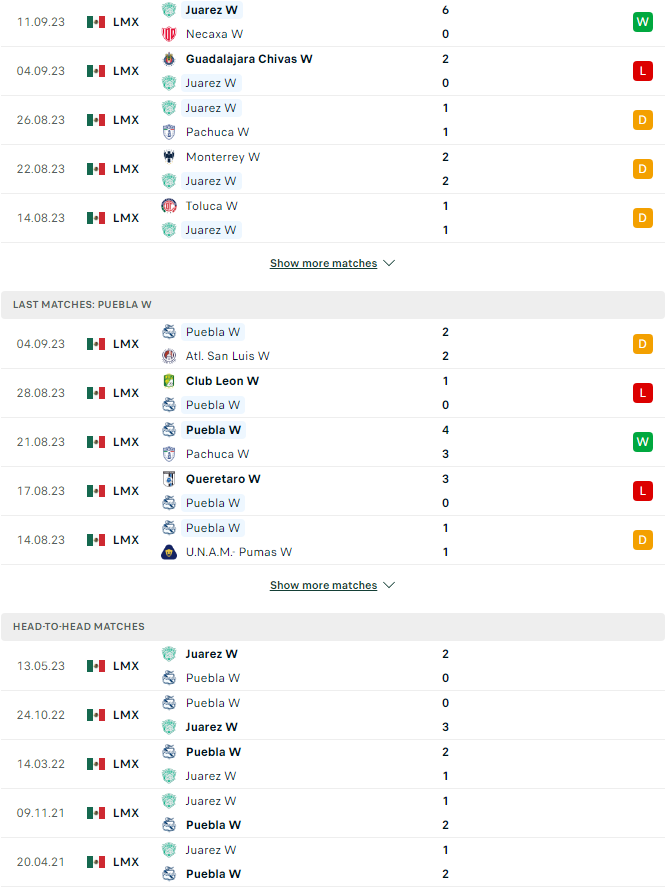Click the Guadalajara Chivas W crest

click(x=169, y=59)
